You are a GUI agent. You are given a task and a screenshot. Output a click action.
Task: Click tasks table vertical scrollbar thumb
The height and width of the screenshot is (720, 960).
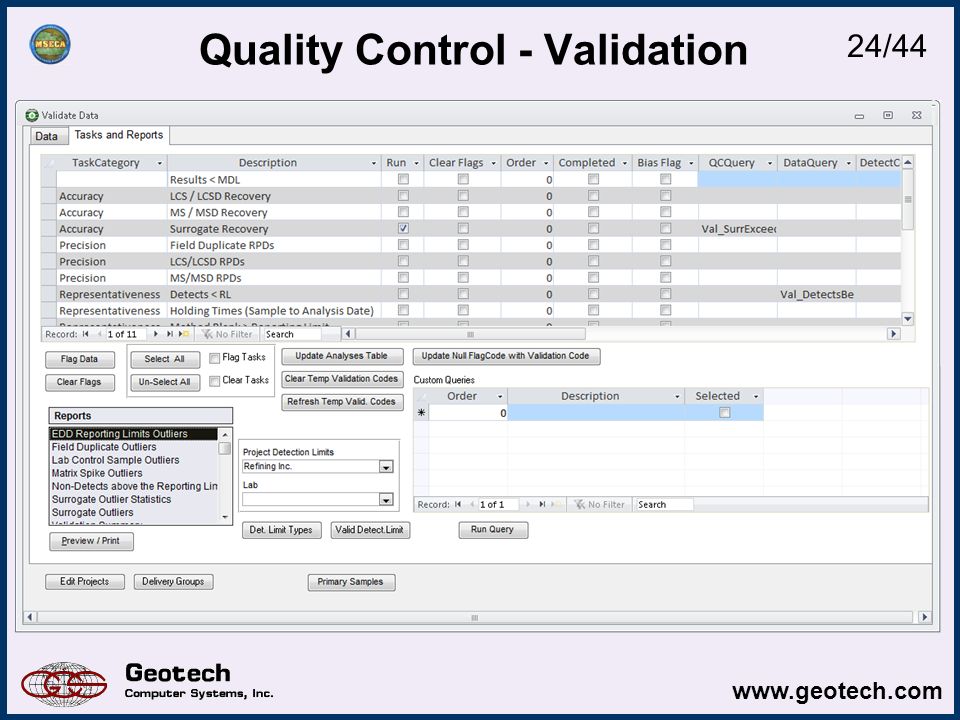[x=908, y=200]
